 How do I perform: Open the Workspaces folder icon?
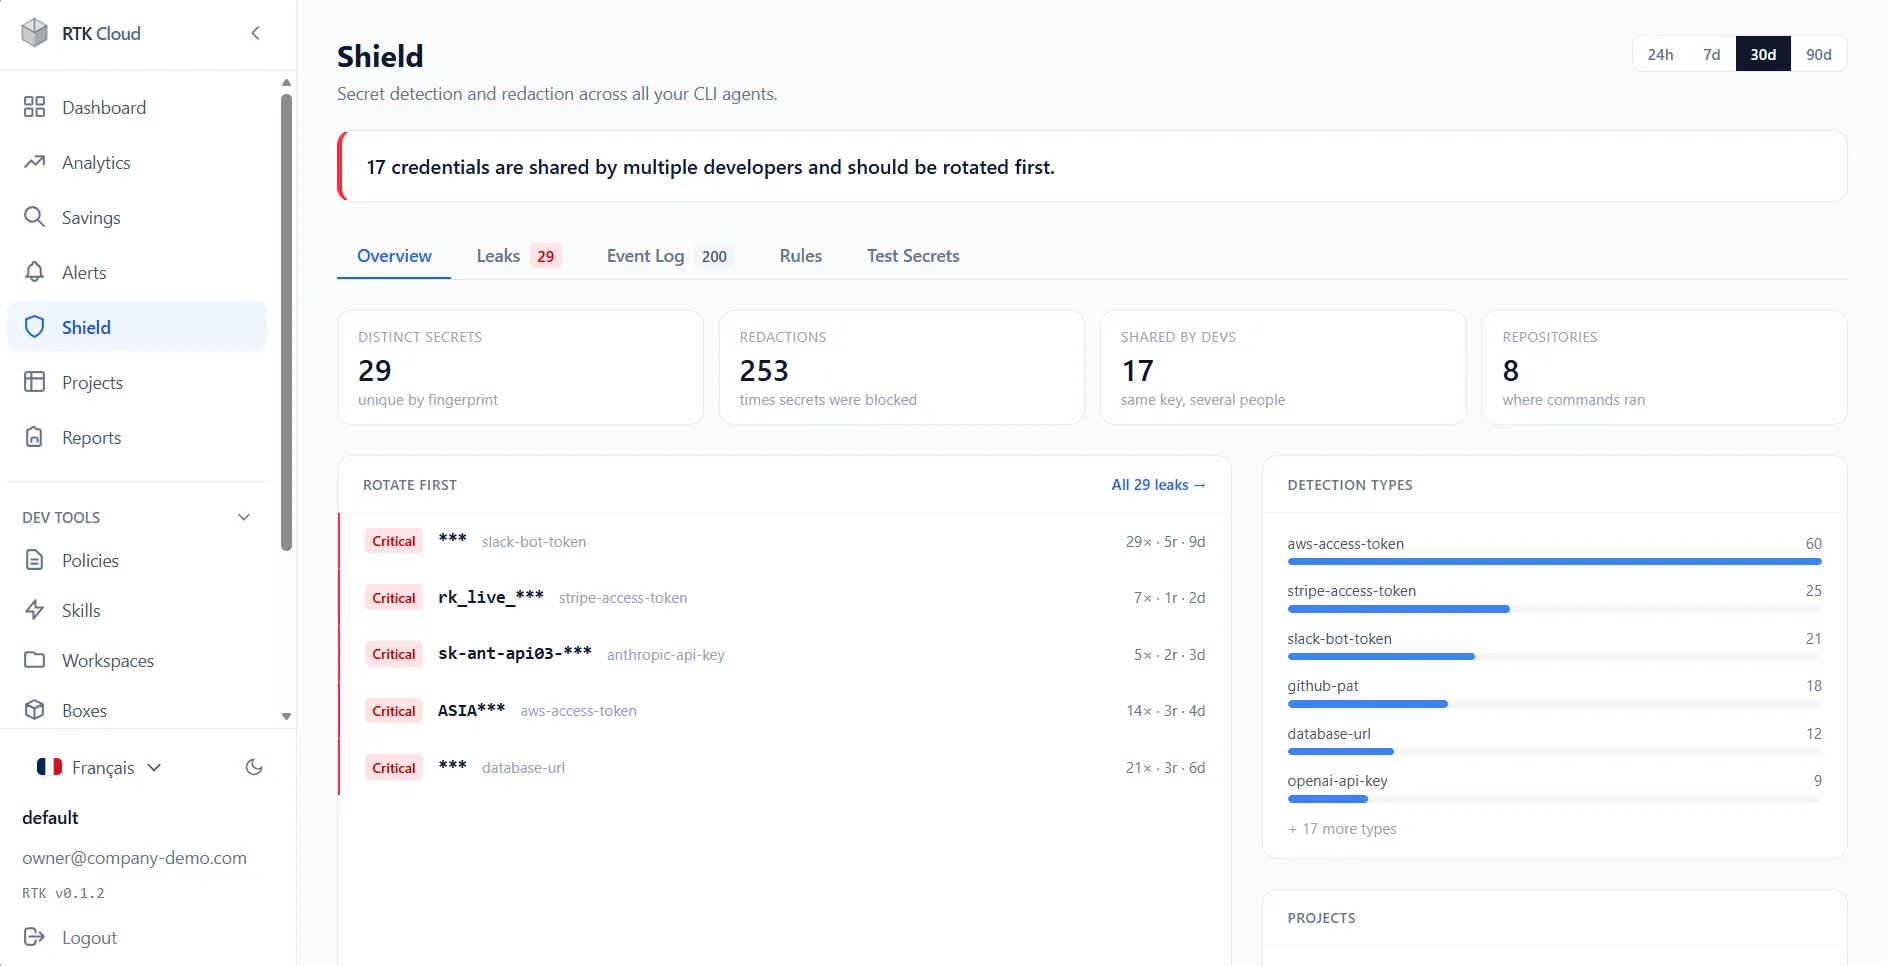[35, 660]
